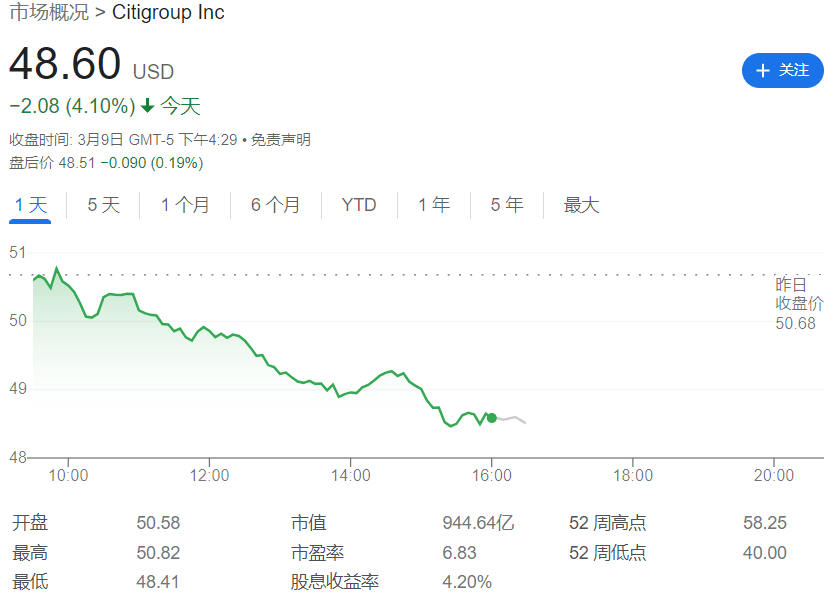View the YTD chart

coord(358,204)
